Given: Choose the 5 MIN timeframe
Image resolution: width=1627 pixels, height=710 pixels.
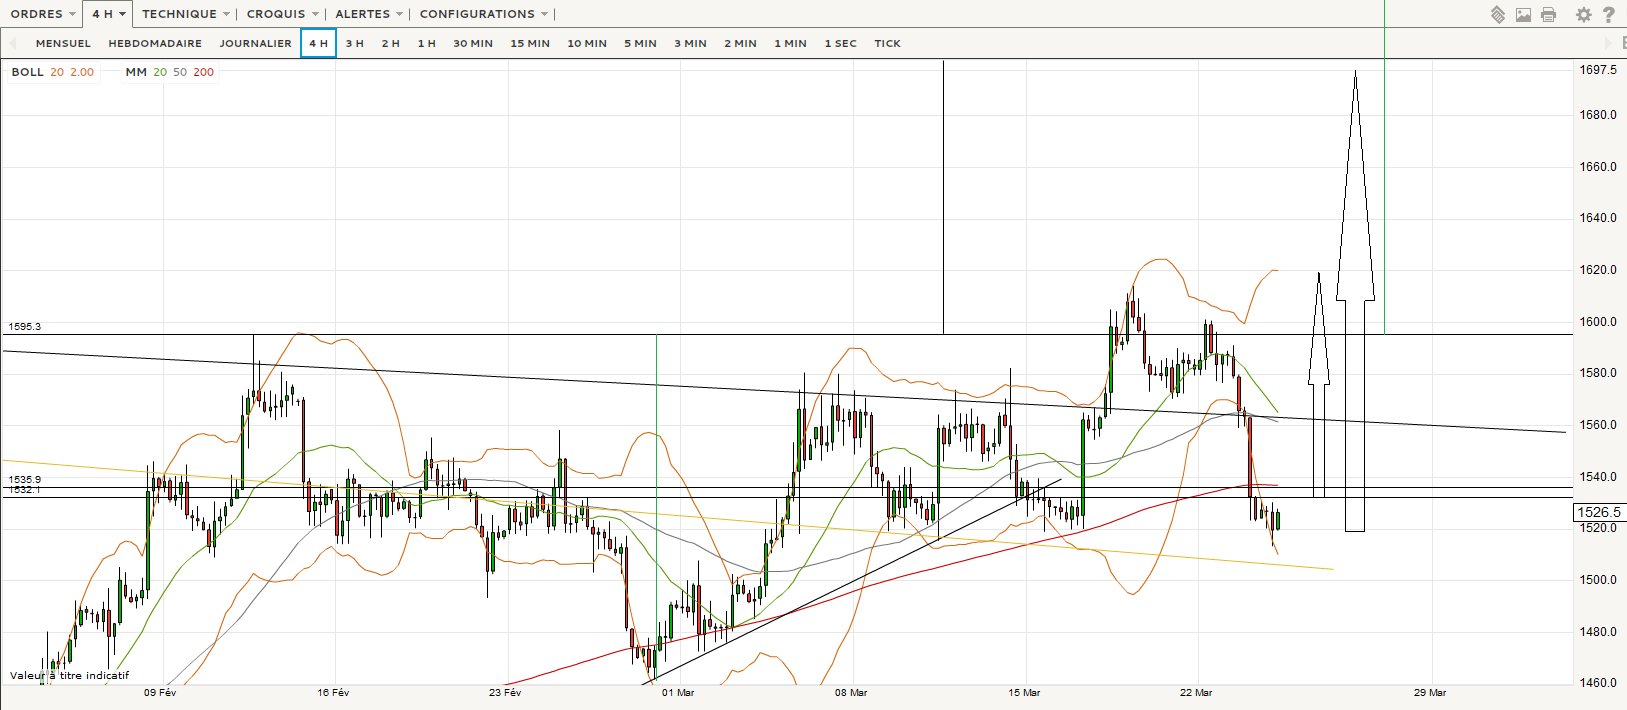Looking at the screenshot, I should click(640, 43).
